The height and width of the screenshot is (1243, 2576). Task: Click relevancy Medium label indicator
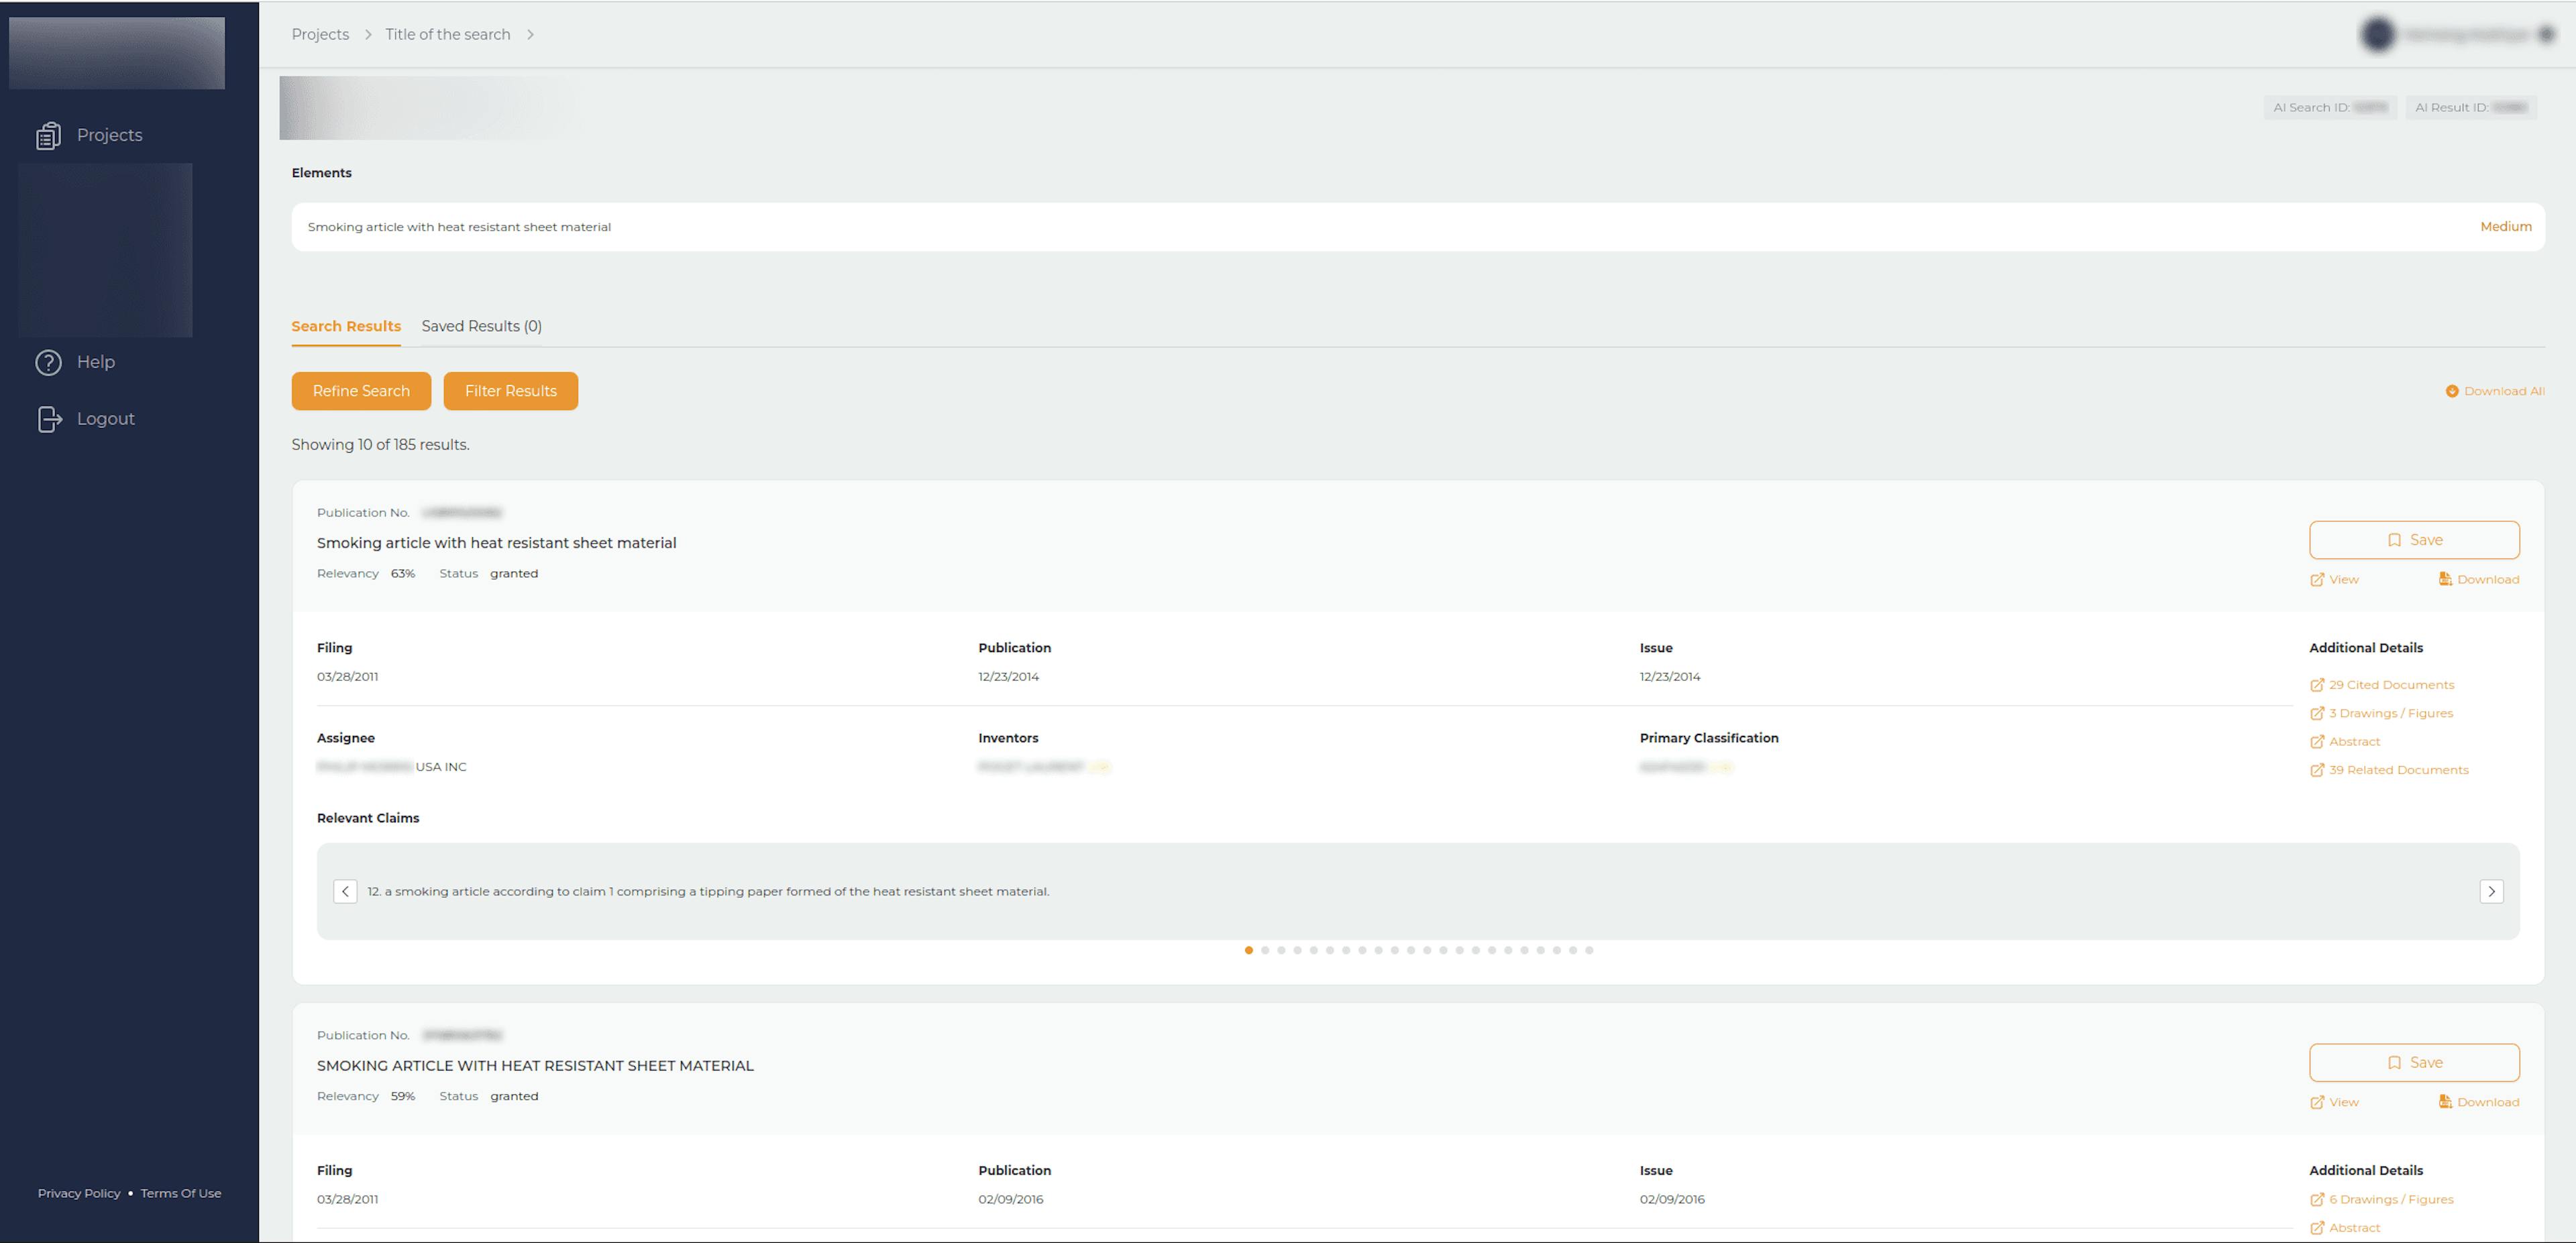click(2504, 225)
